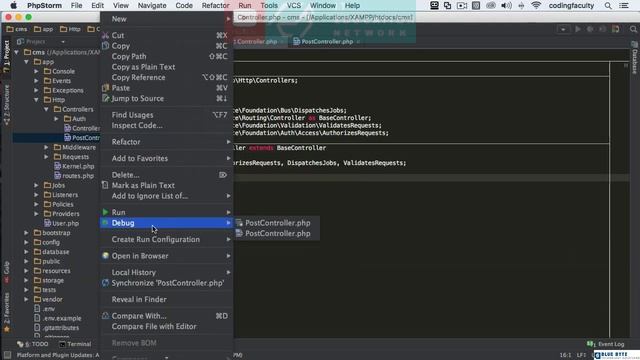This screenshot has height=360, width=640.
Task: Click the Paste clipboard icon
Action: point(105,88)
